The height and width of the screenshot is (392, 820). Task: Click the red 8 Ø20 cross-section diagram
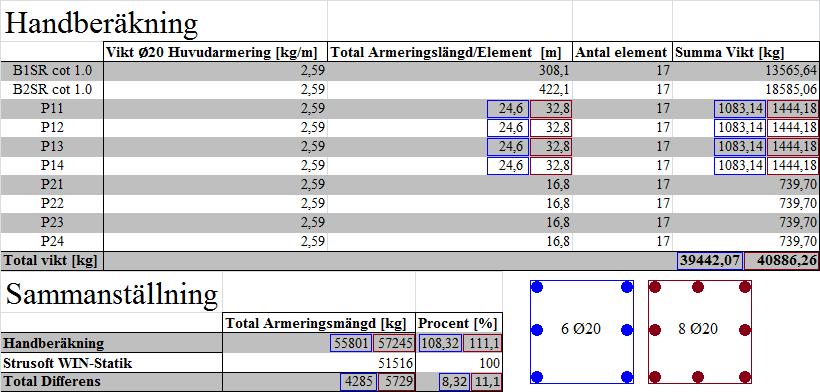700,331
